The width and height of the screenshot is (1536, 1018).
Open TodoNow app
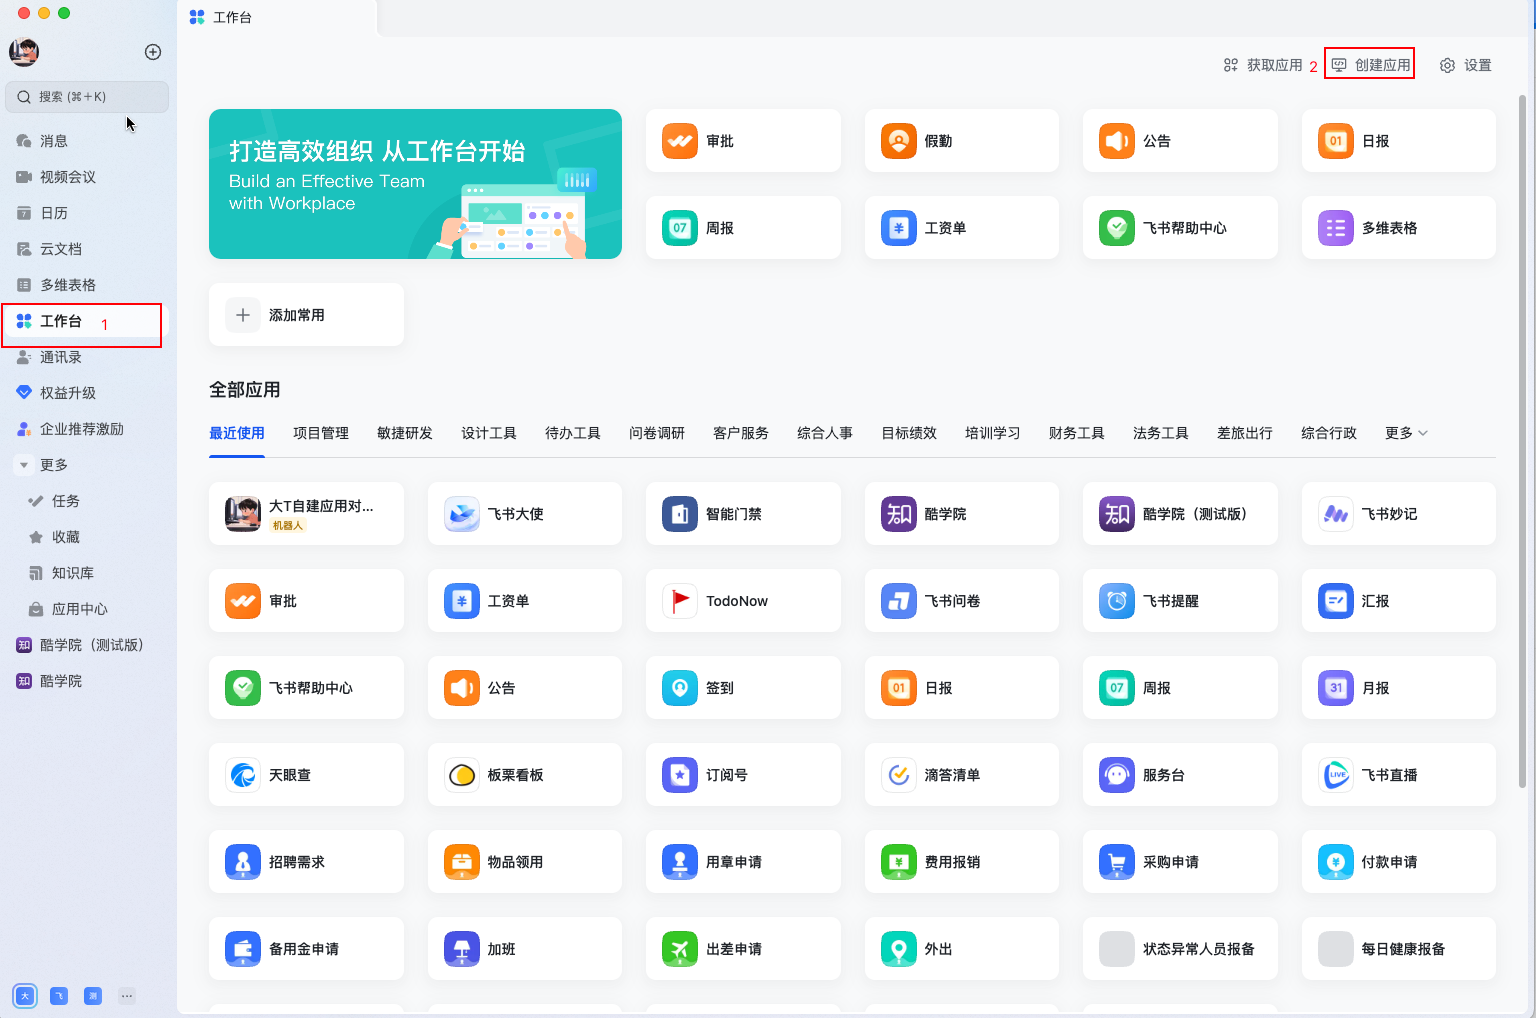coord(743,601)
